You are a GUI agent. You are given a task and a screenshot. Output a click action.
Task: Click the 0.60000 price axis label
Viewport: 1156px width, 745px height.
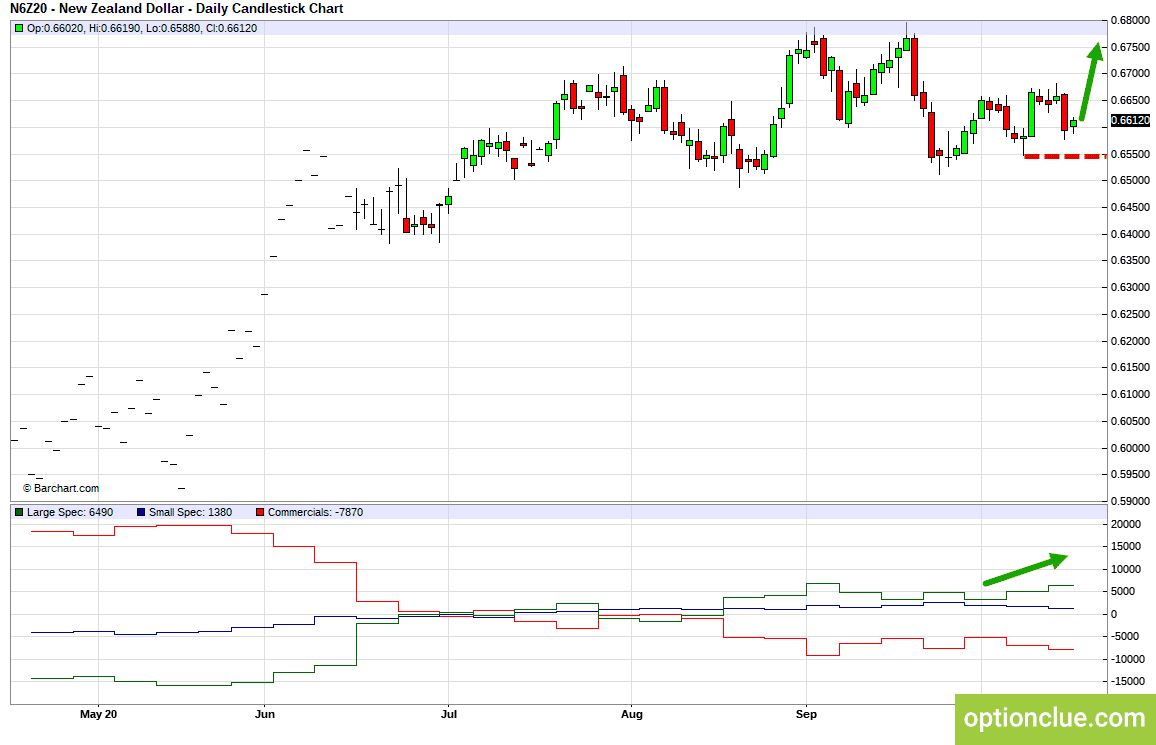pos(1130,448)
